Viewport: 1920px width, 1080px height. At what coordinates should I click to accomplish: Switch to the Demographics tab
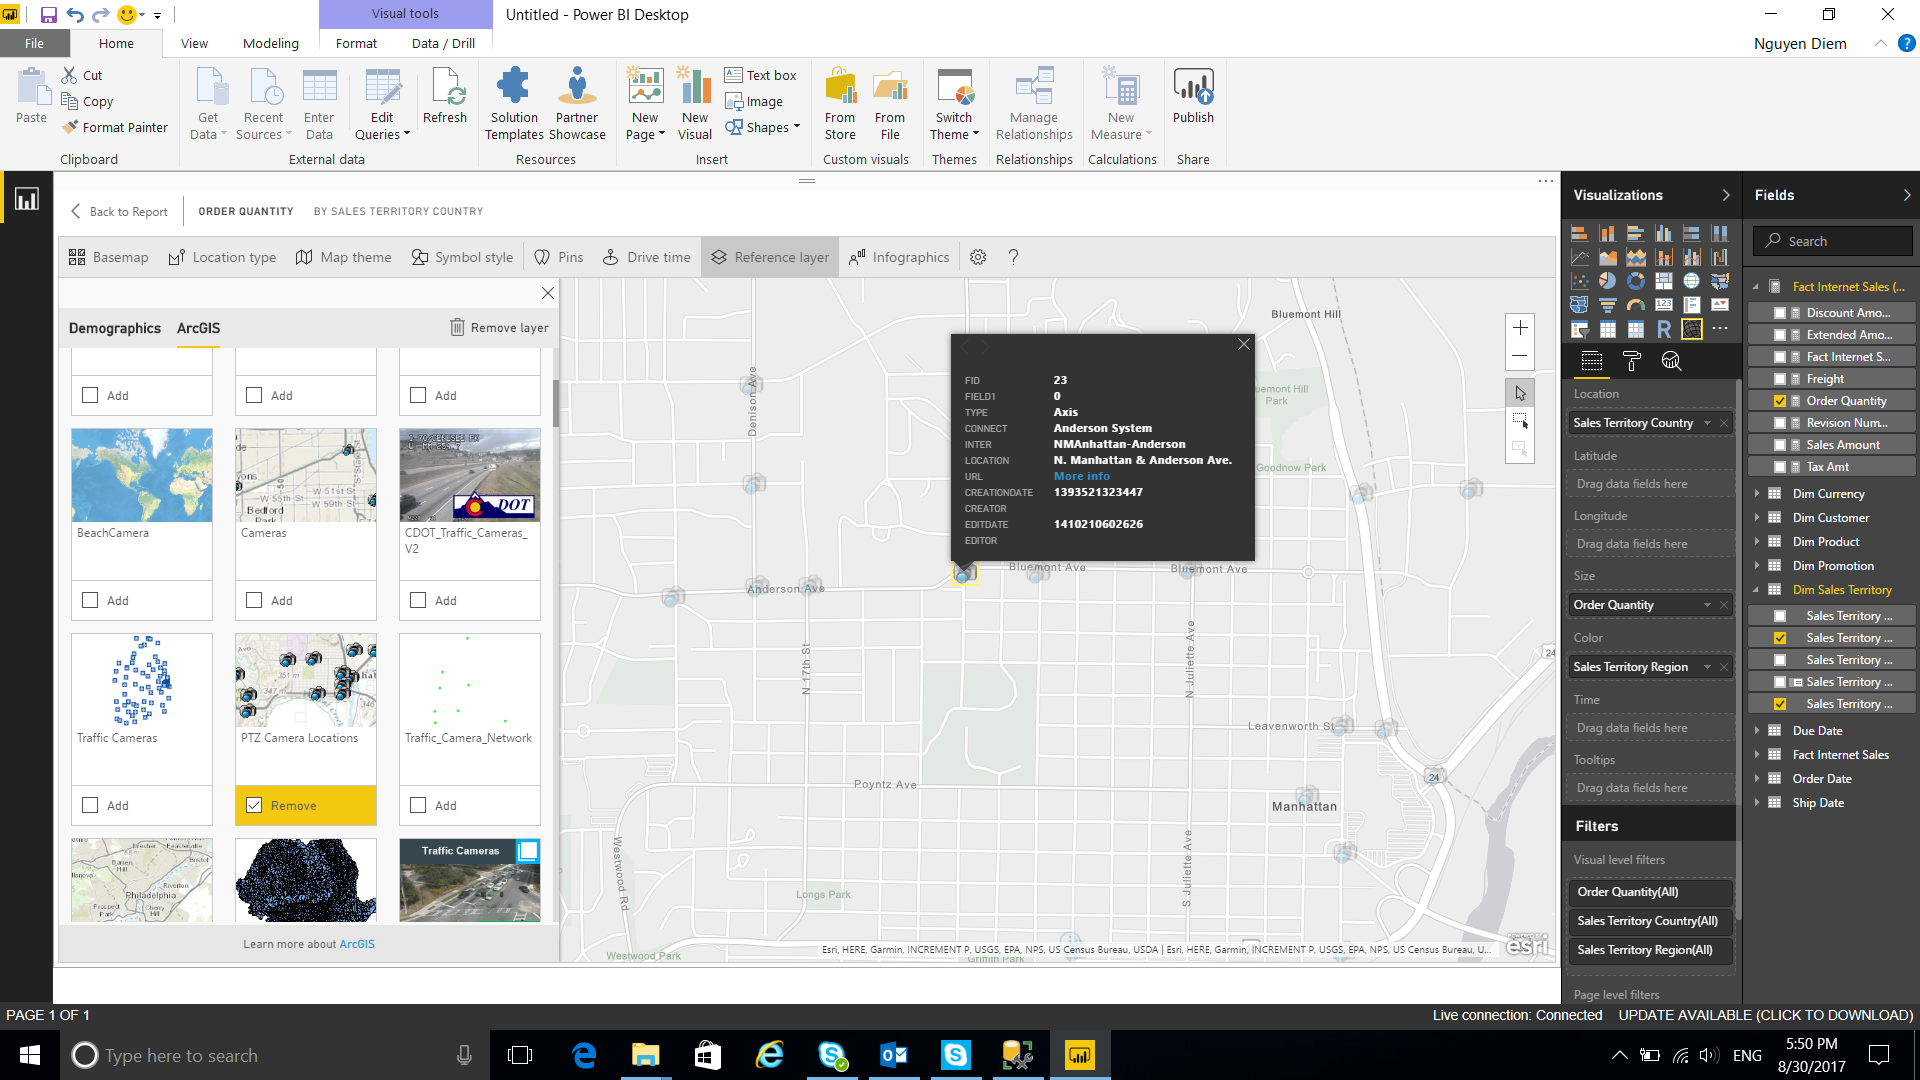coord(115,328)
